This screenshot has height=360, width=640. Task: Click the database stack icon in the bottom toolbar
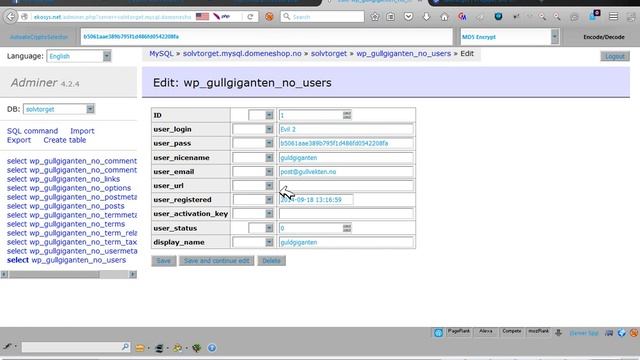(x=159, y=348)
